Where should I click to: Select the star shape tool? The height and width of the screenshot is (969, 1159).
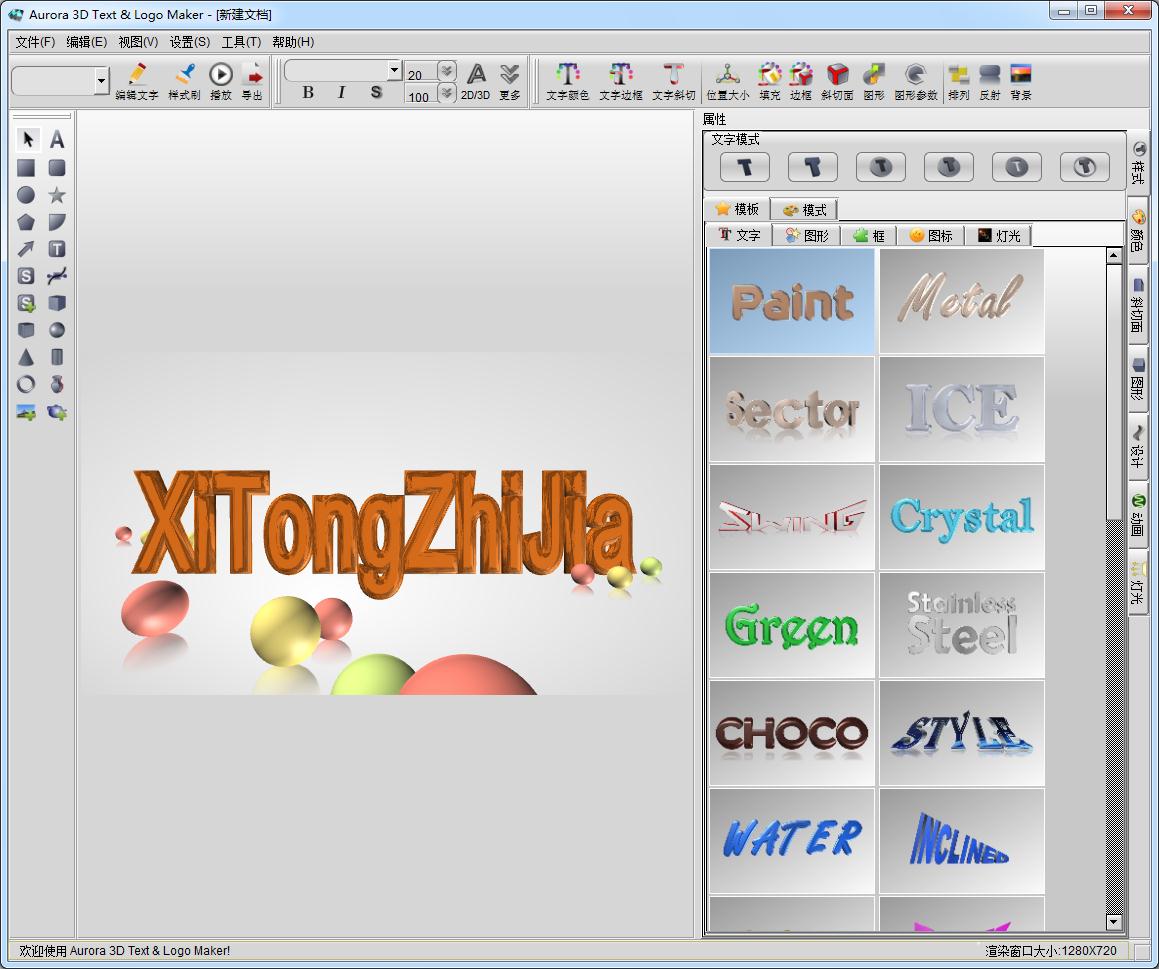[x=57, y=195]
